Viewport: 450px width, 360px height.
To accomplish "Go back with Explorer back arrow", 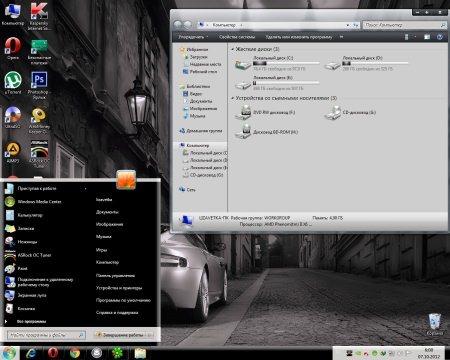I will (x=178, y=25).
